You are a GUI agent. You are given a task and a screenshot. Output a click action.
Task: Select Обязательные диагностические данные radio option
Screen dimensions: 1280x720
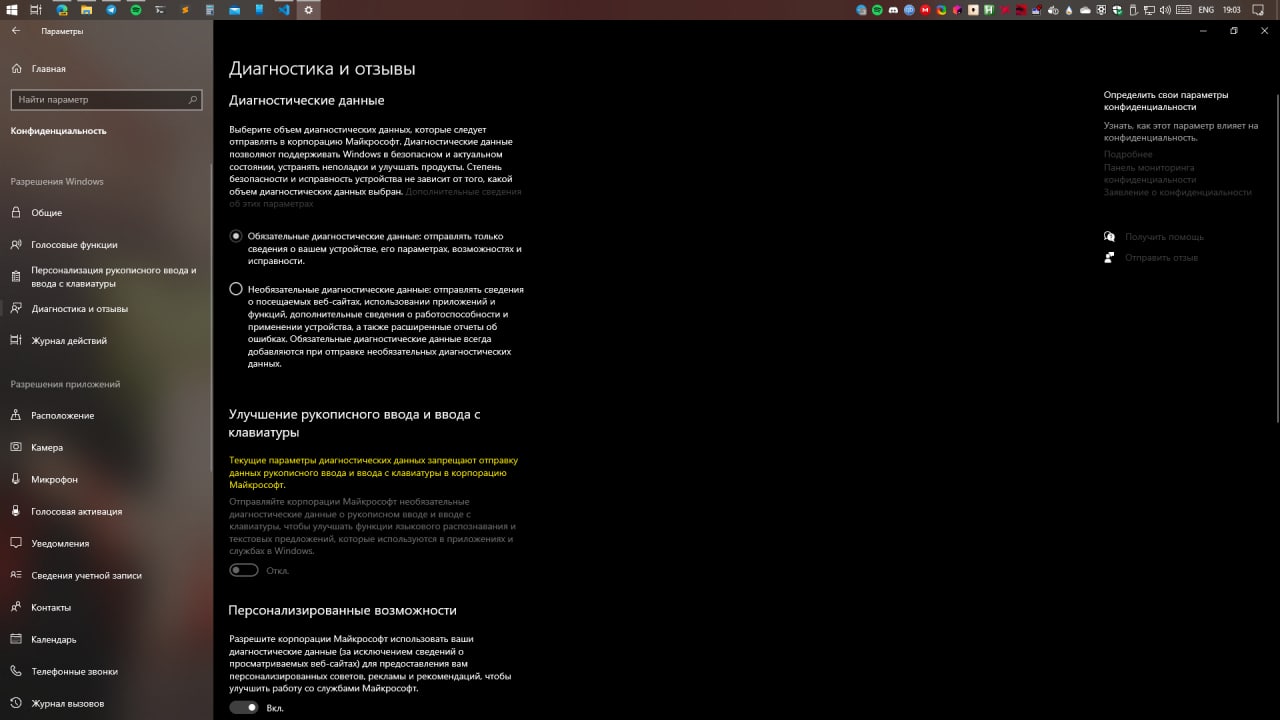click(x=236, y=236)
